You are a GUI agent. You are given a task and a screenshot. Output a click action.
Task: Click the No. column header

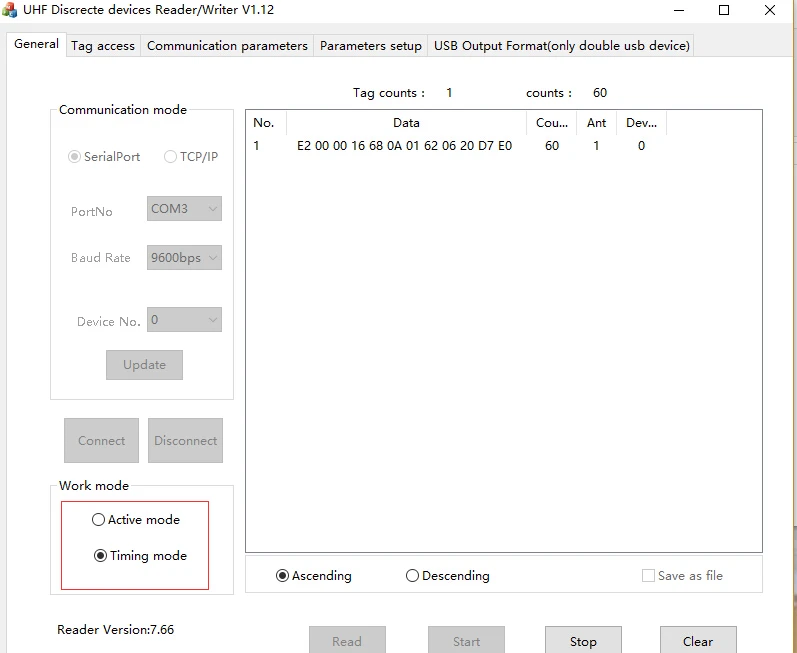tap(266, 122)
